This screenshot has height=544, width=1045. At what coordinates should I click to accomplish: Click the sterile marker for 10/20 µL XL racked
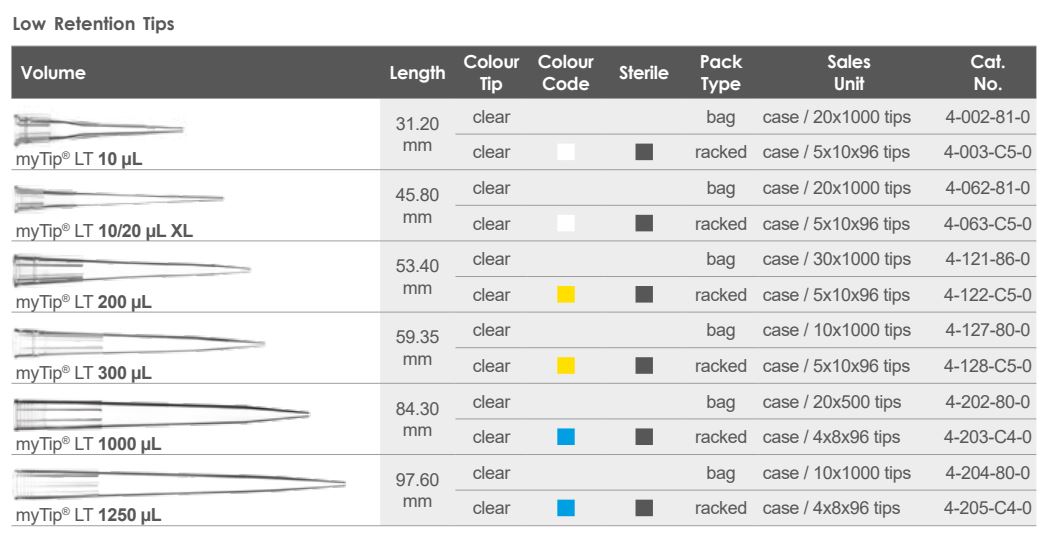644,224
